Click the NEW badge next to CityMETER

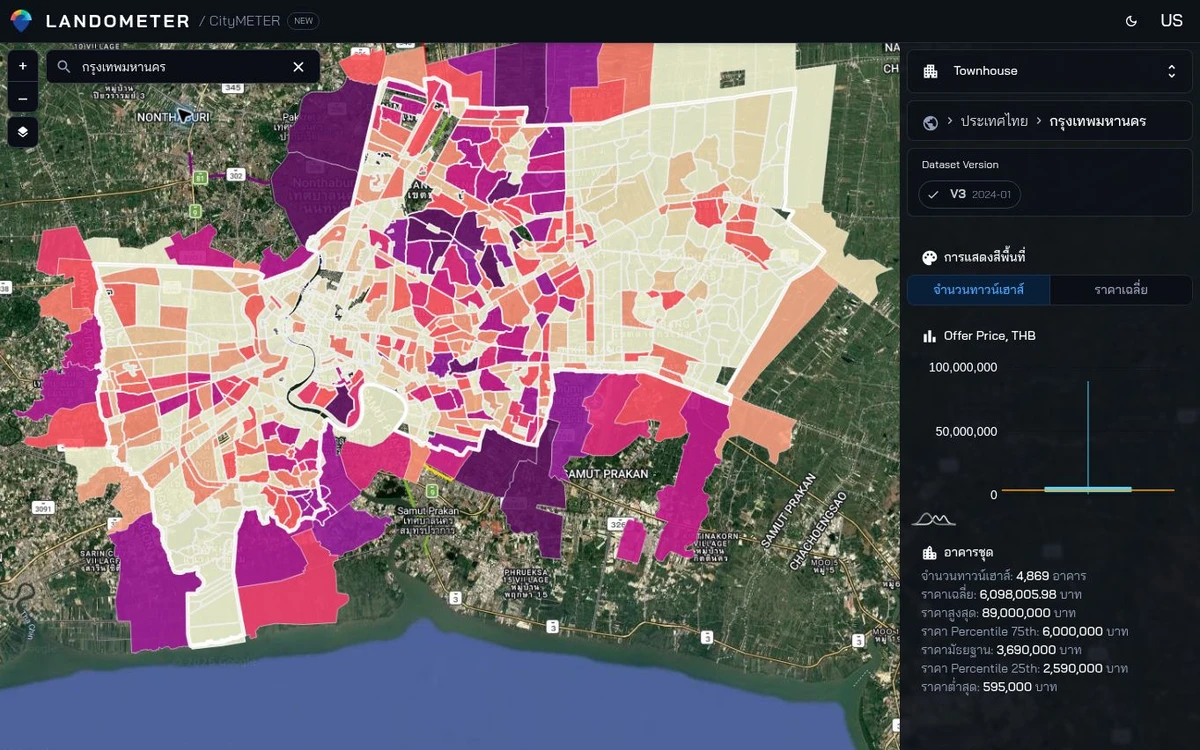coord(303,21)
